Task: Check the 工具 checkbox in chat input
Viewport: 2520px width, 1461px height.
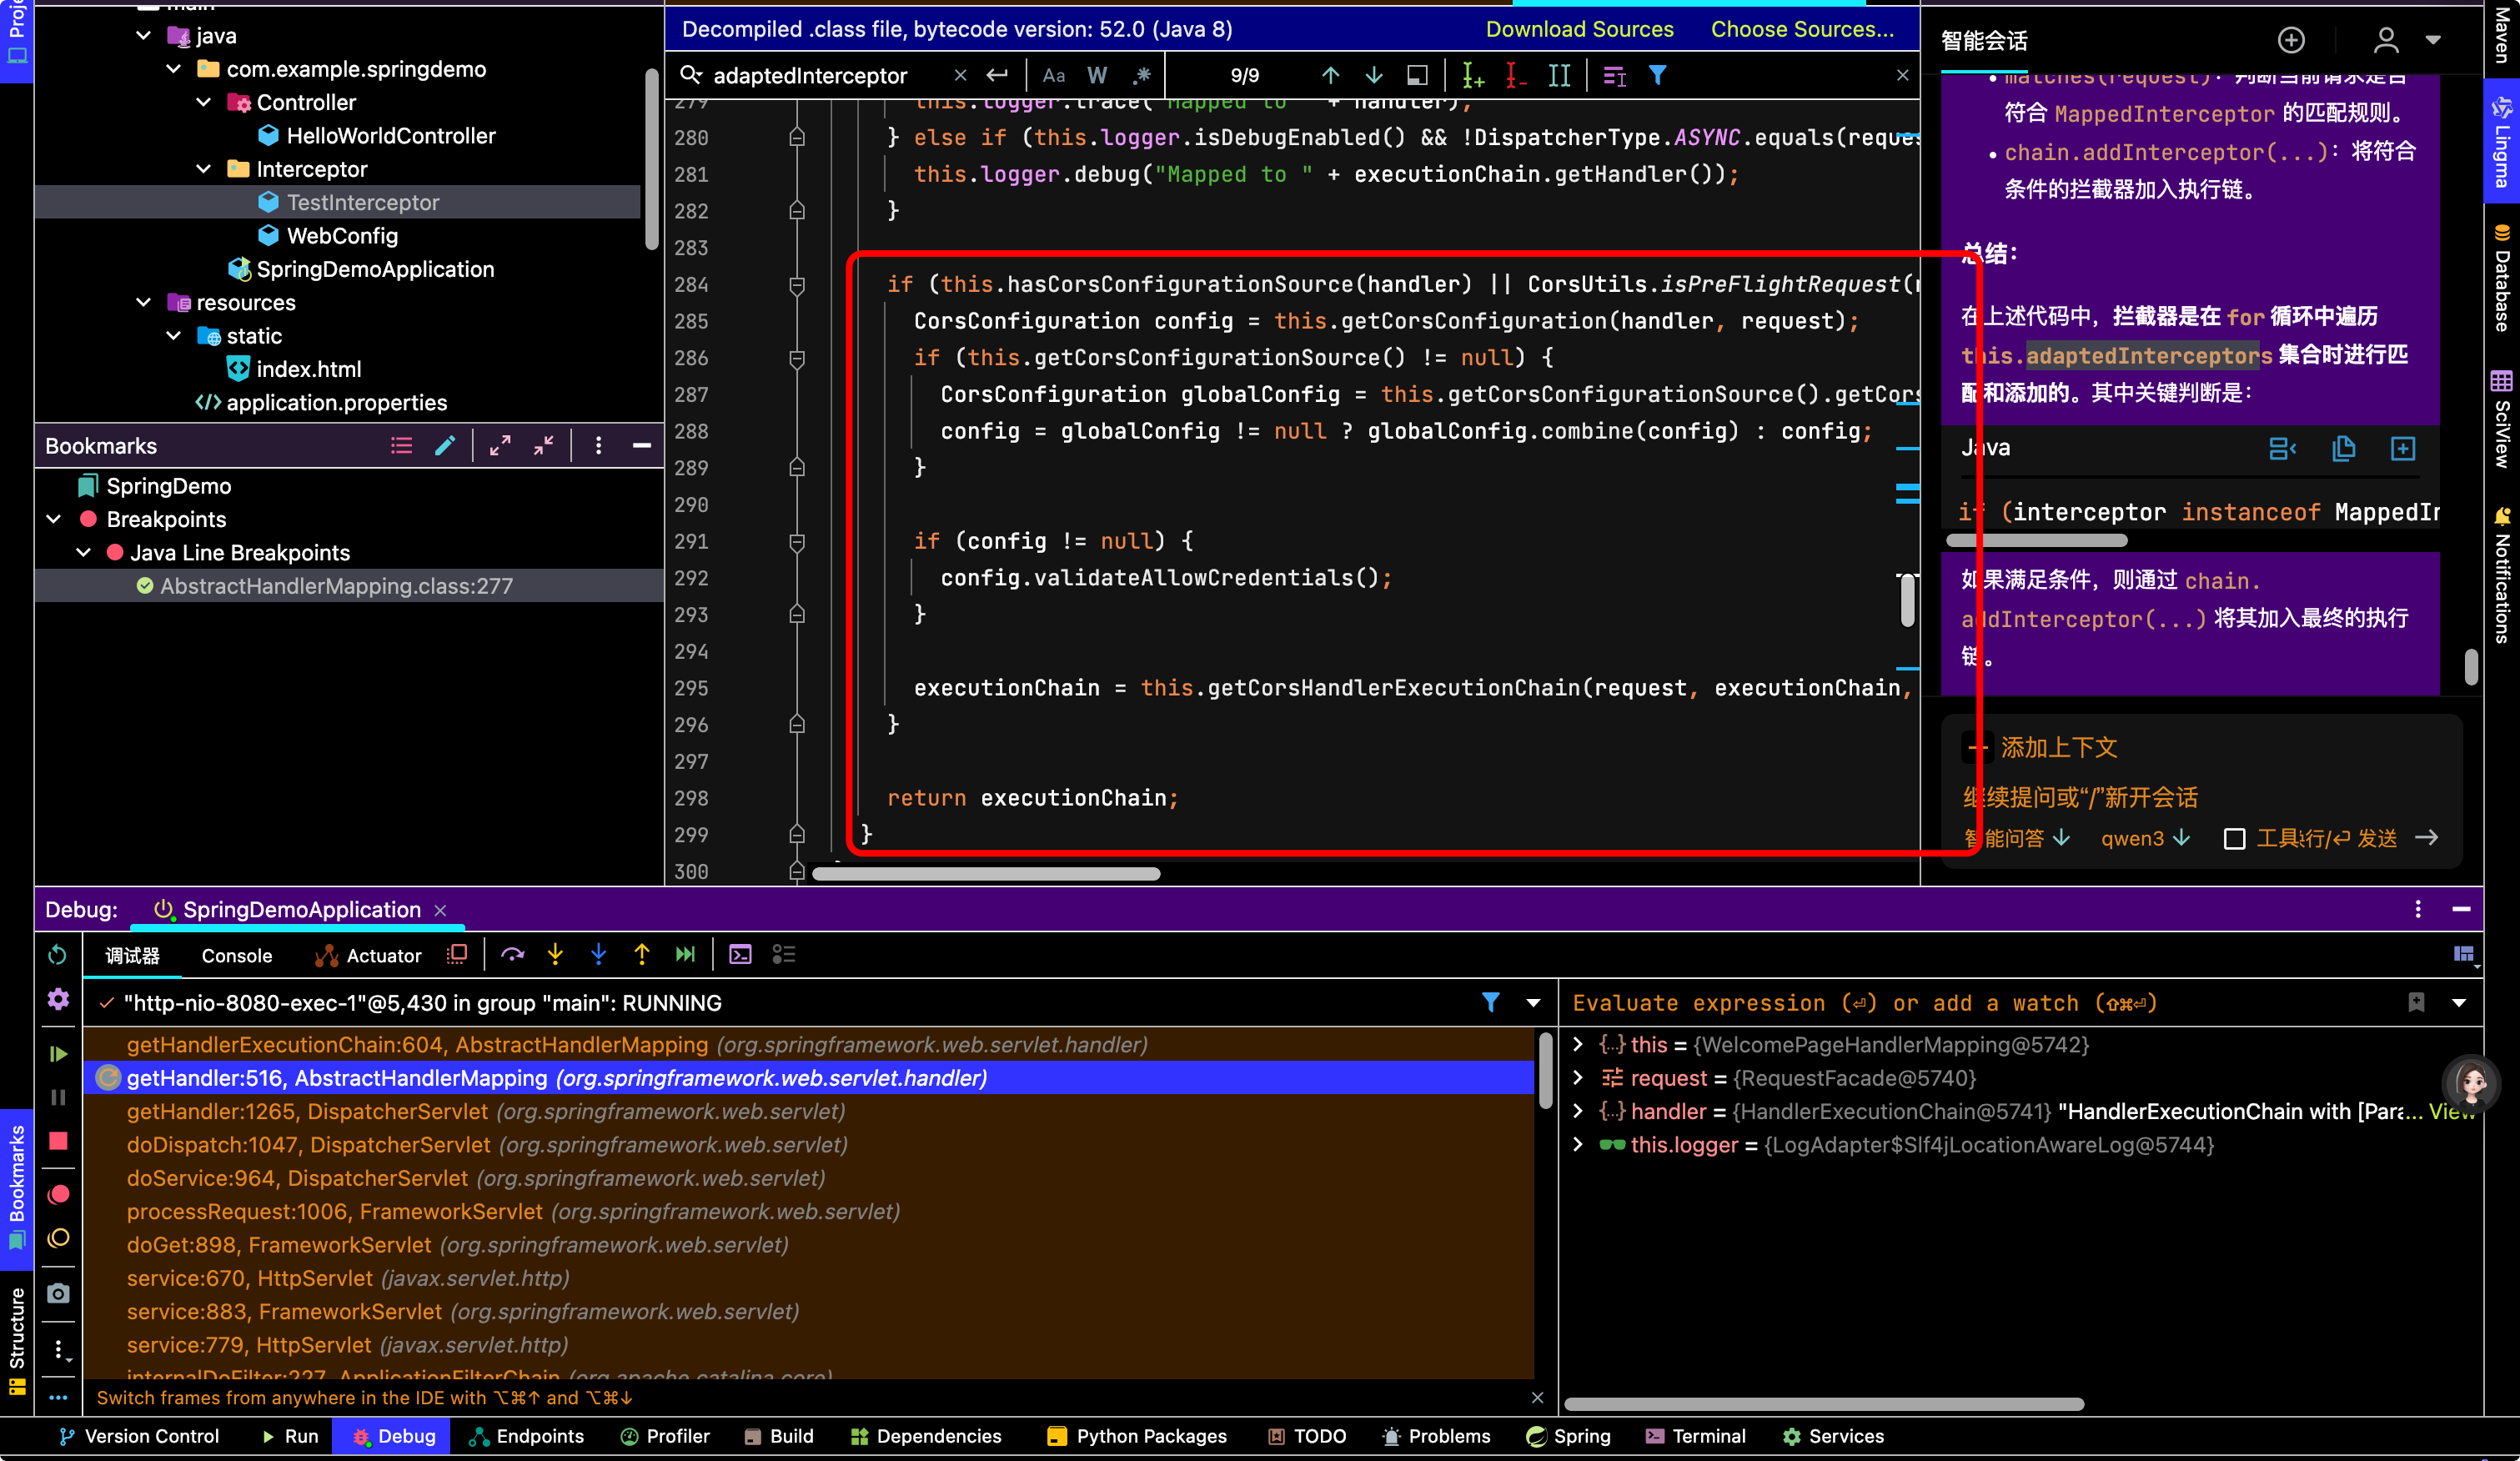Action: click(x=2234, y=838)
